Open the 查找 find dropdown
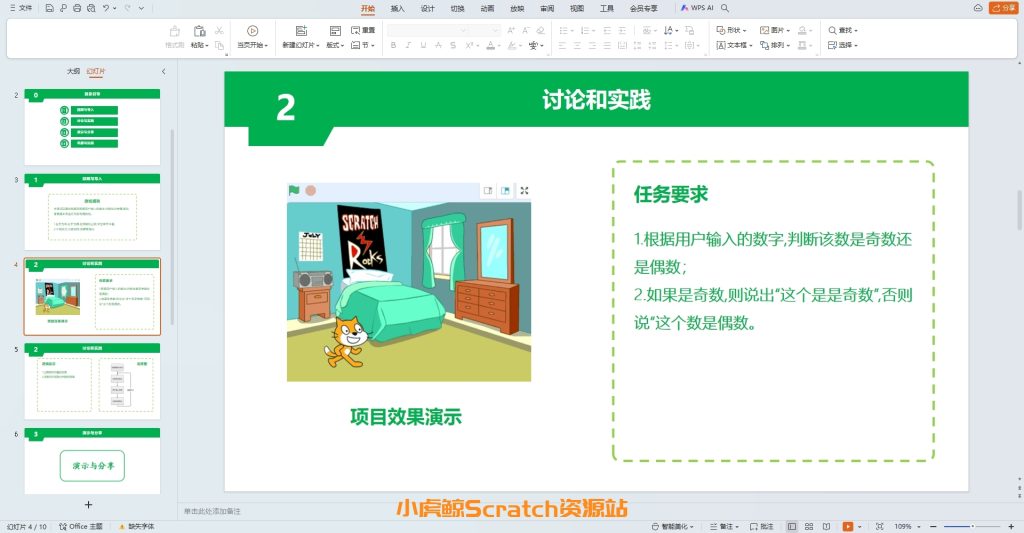 pyautogui.click(x=842, y=30)
